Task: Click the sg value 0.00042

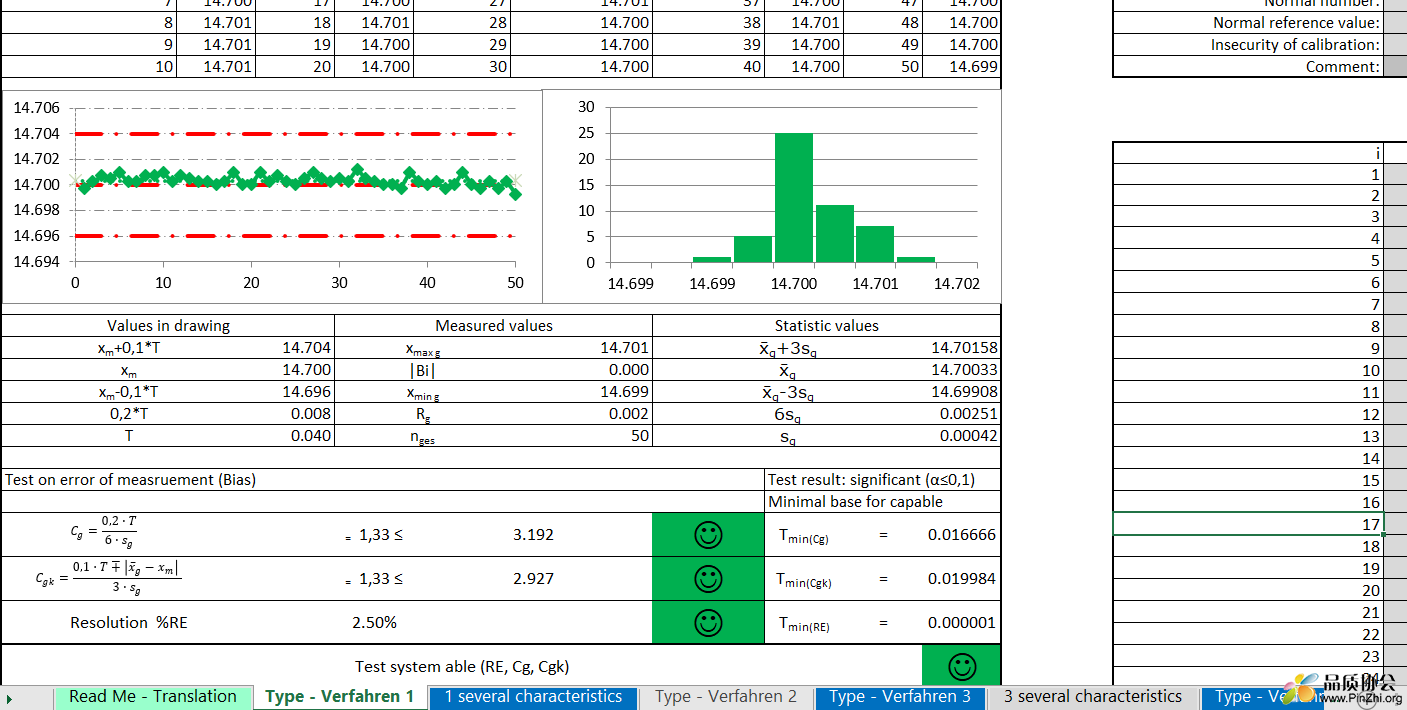Action: 969,436
